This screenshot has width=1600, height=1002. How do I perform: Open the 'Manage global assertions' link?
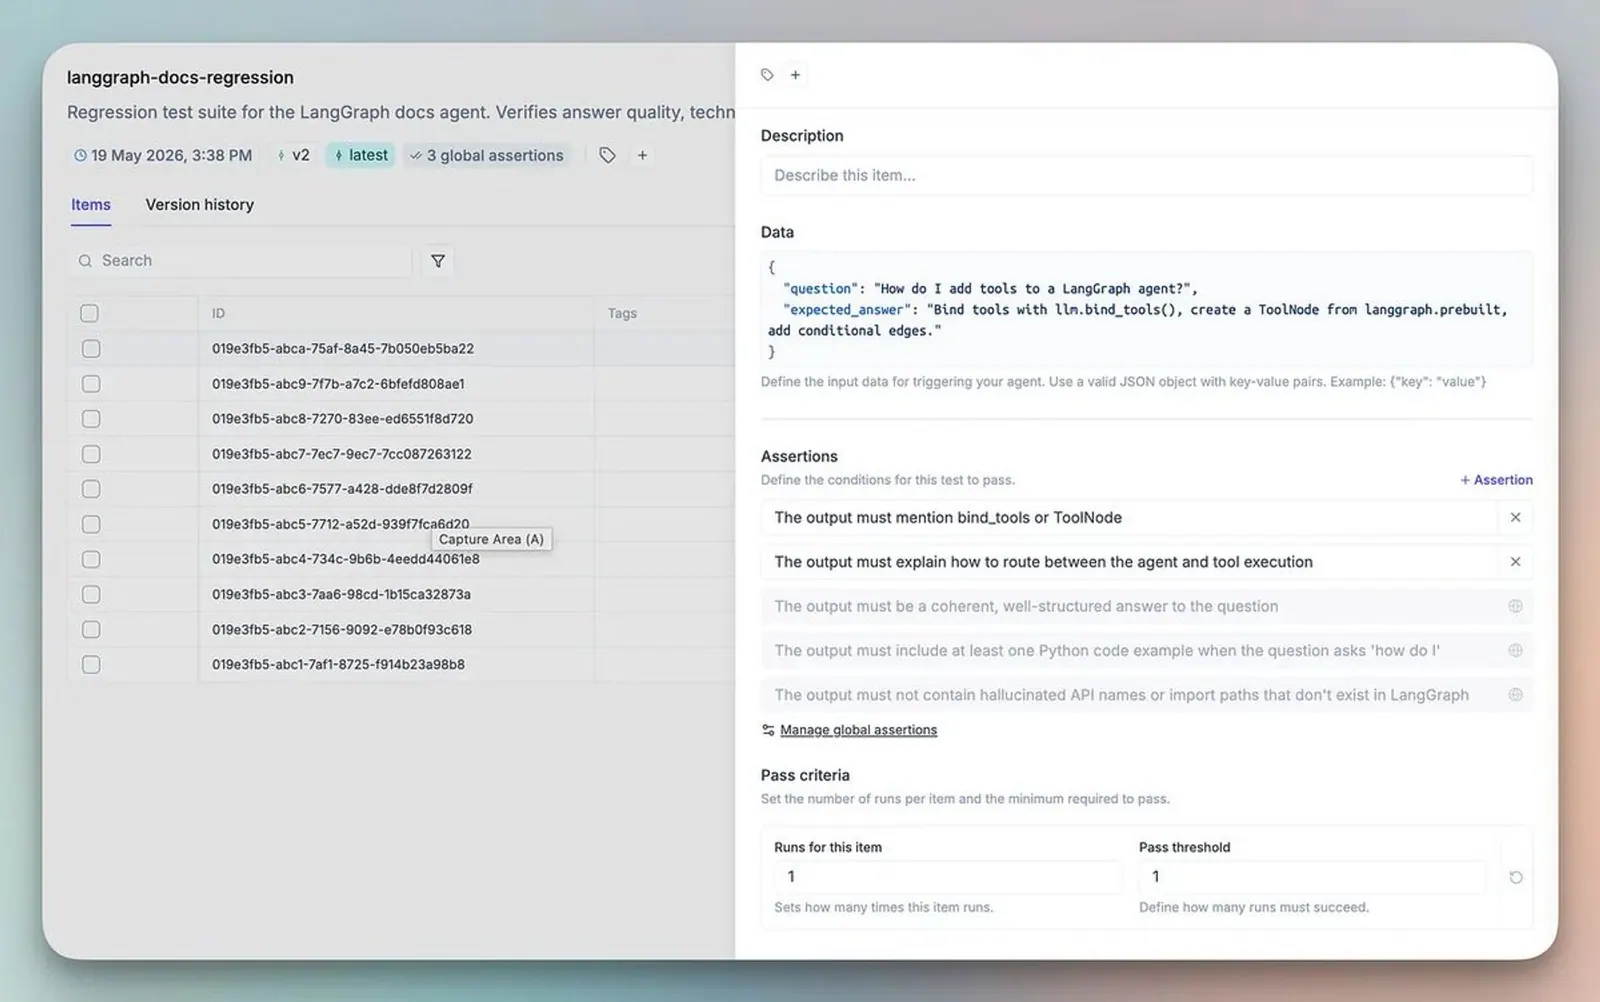click(859, 730)
